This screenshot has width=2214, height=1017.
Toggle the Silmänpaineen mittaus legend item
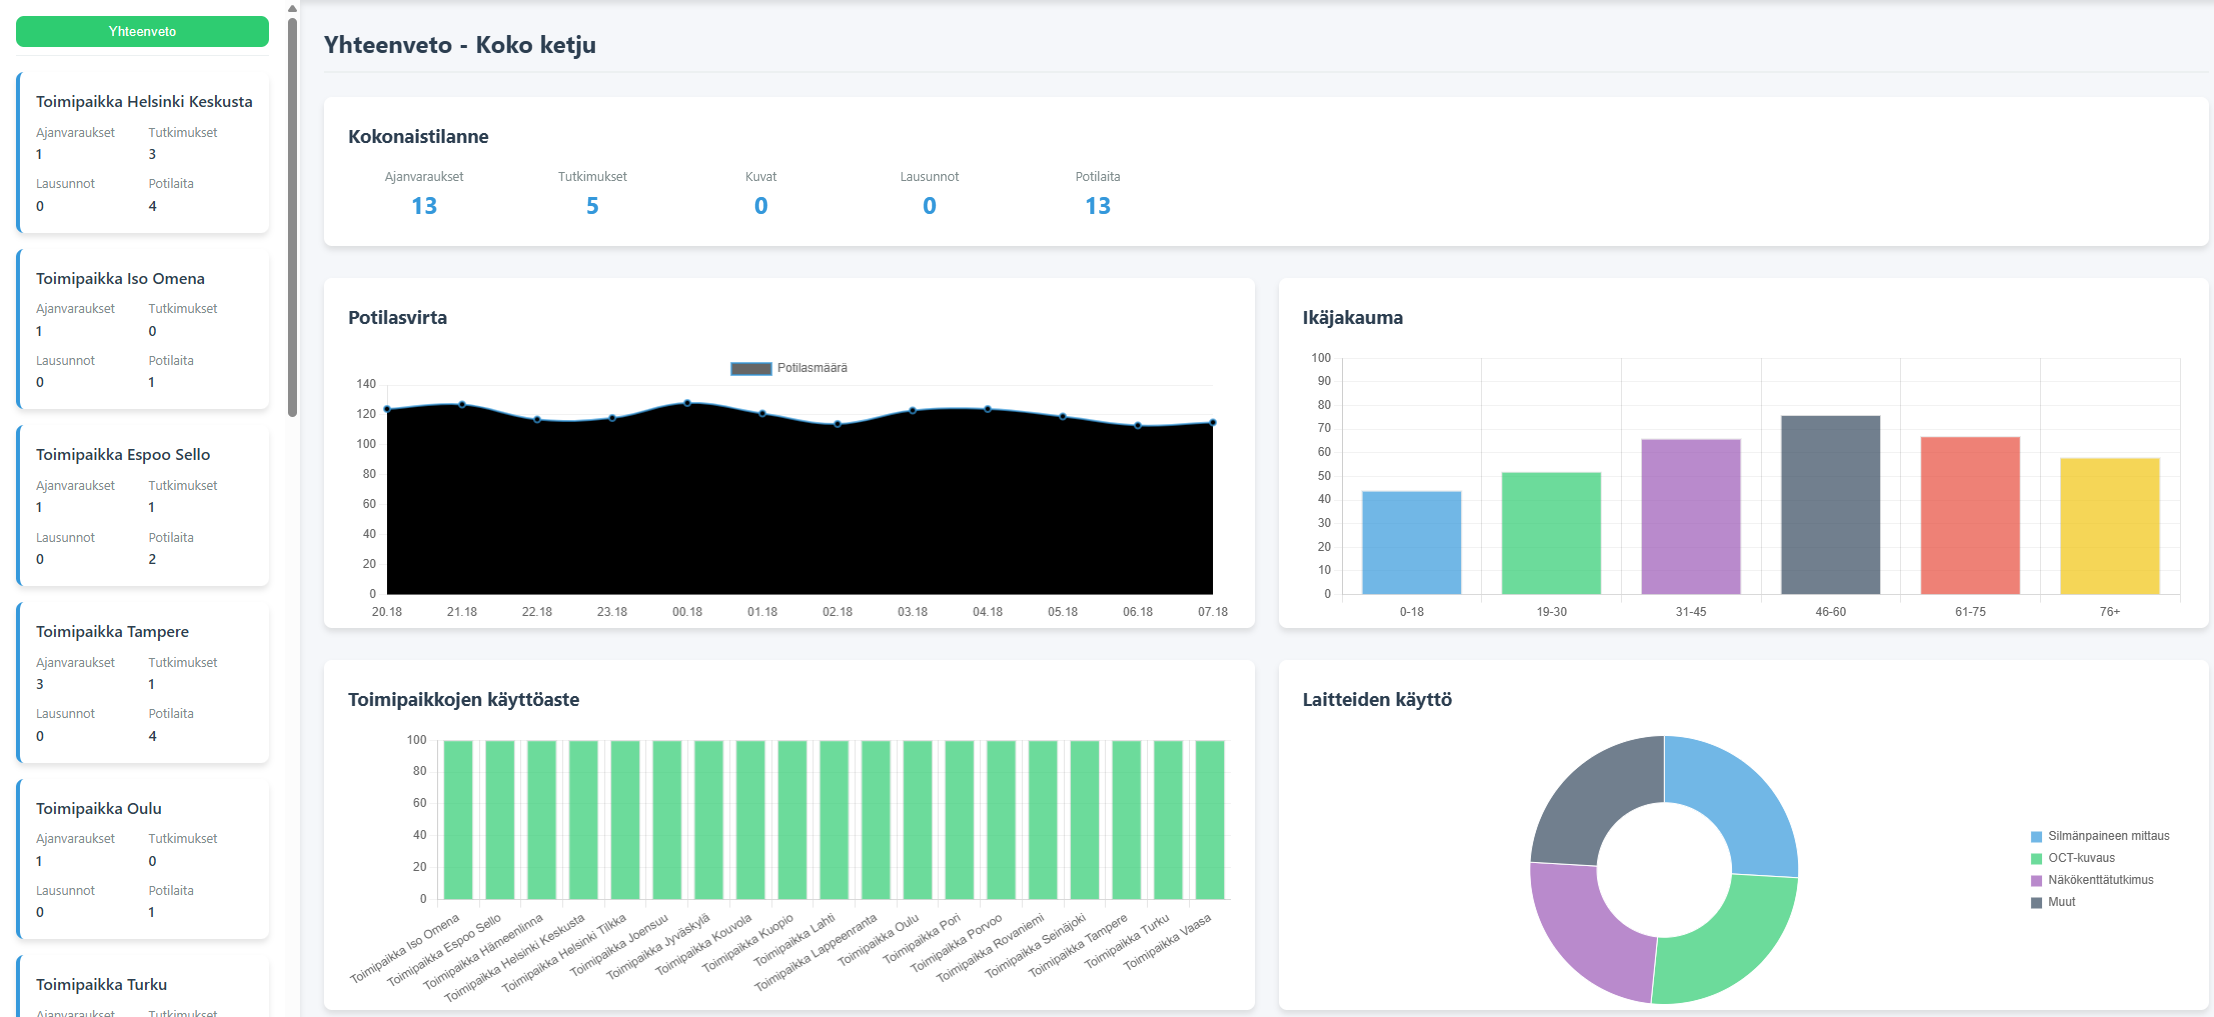2100,836
